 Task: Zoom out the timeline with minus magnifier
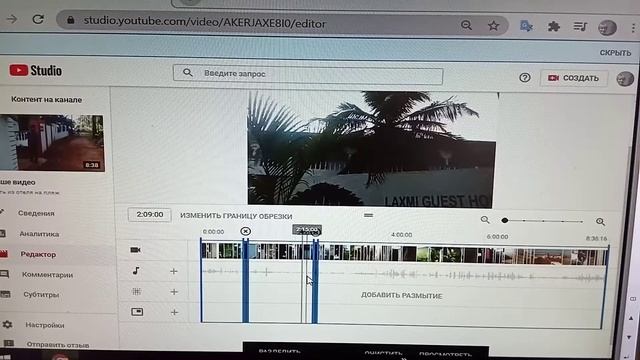(x=485, y=220)
